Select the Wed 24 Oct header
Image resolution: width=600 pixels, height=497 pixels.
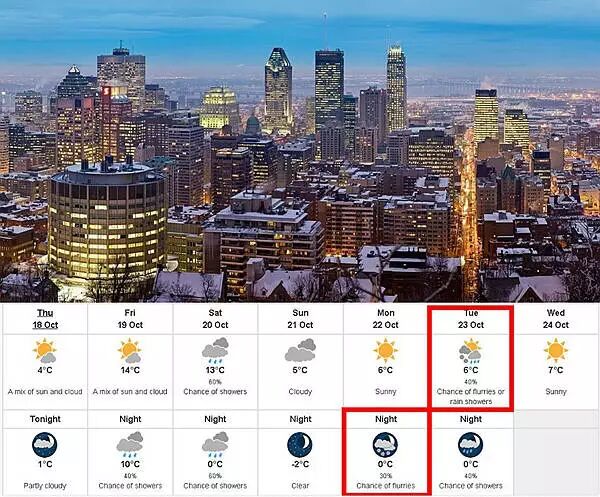pyautogui.click(x=556, y=319)
